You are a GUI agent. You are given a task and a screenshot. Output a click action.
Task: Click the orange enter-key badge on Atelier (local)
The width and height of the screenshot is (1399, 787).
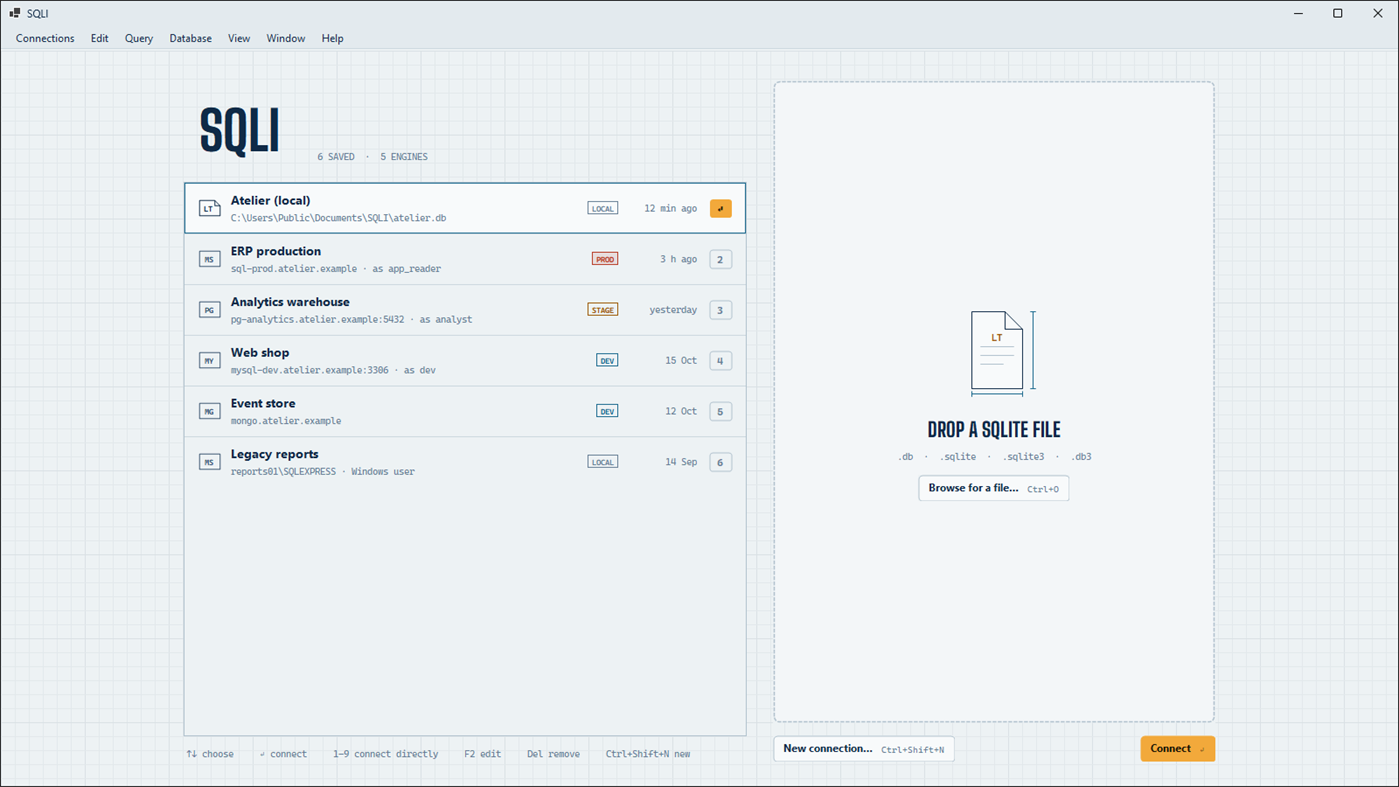click(720, 208)
